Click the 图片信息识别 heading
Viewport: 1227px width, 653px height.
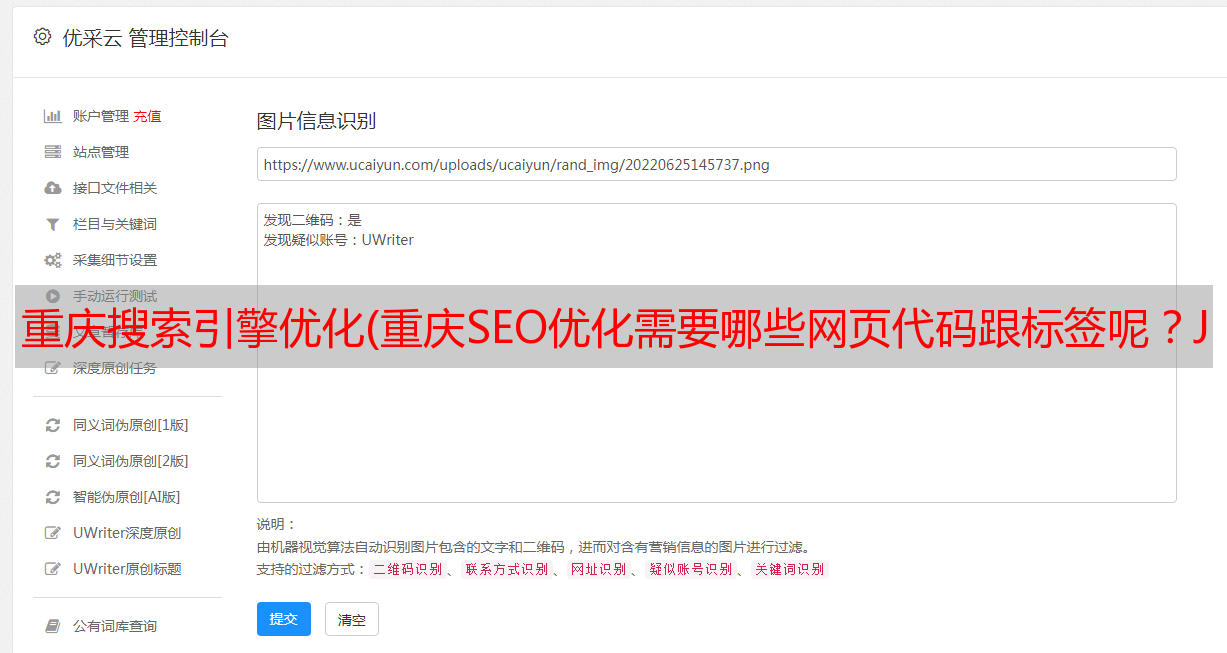[x=316, y=121]
